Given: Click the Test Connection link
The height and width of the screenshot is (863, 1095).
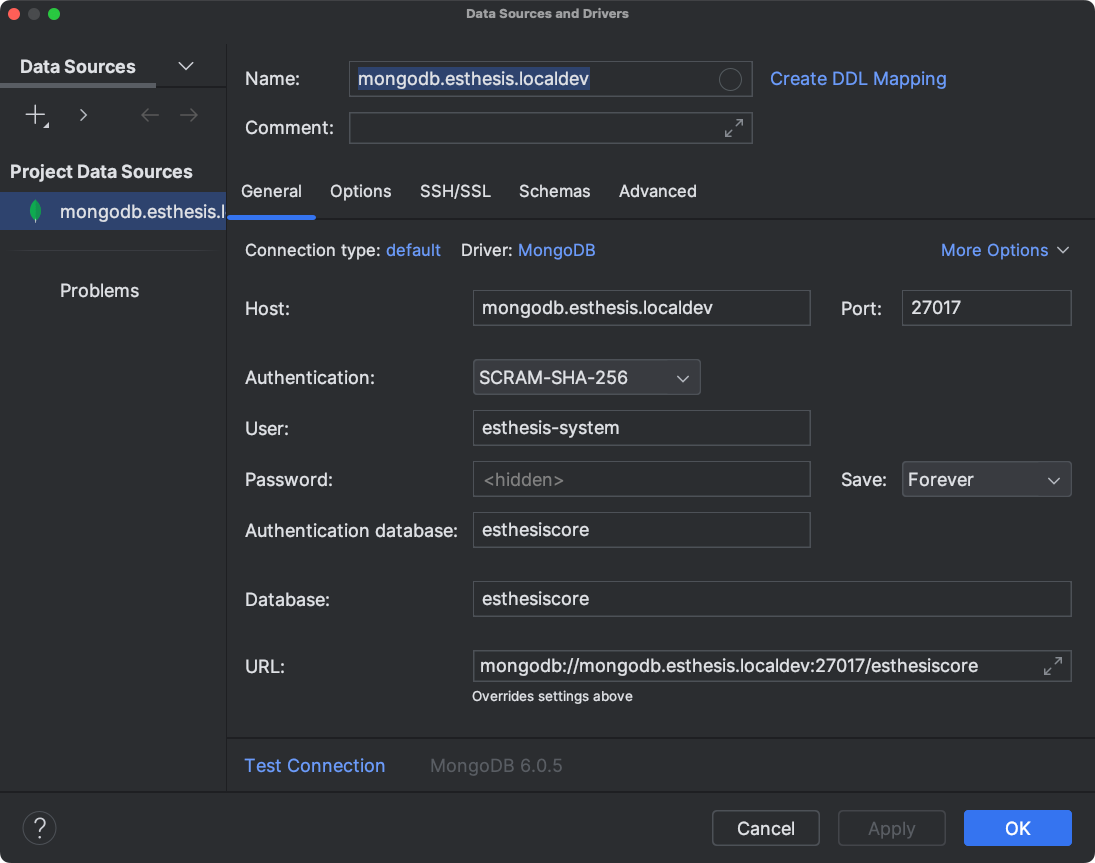Looking at the screenshot, I should [x=315, y=765].
